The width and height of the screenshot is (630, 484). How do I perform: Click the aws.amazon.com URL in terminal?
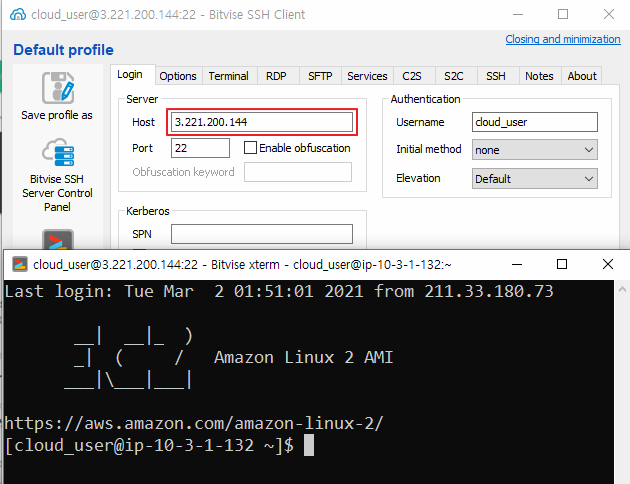(194, 423)
